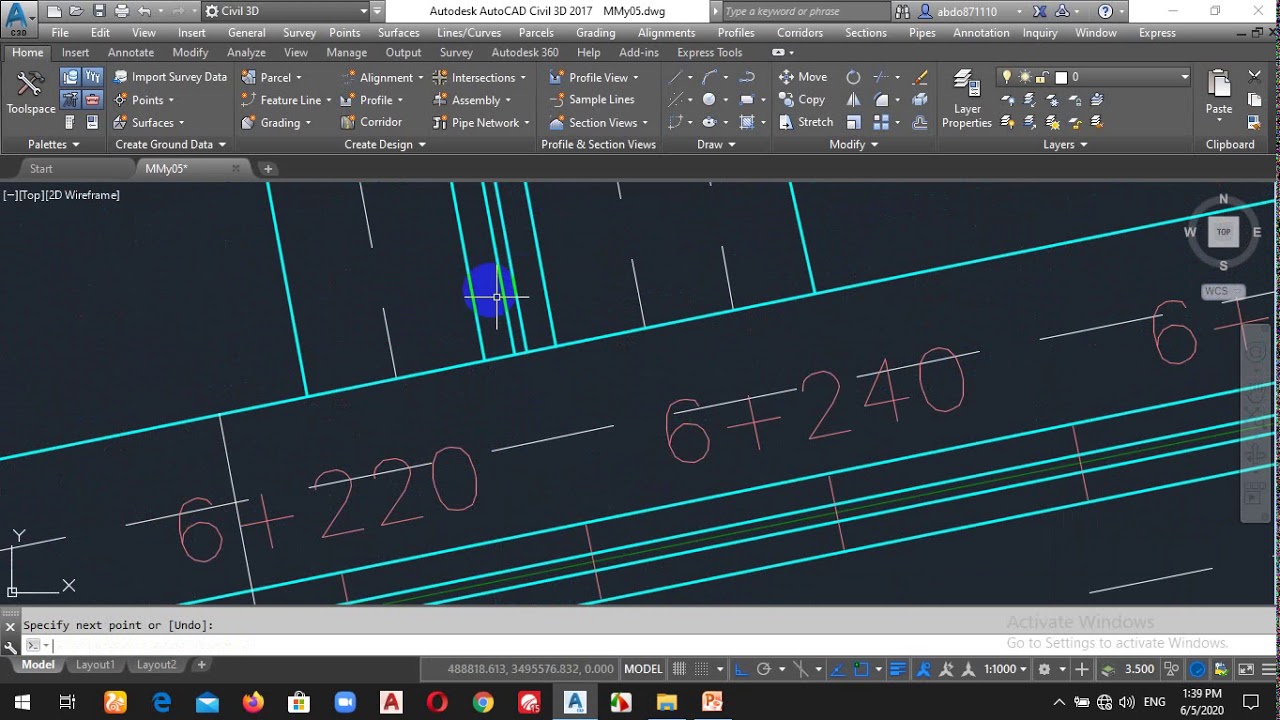
Task: Toggle lineweight display in status bar
Action: tap(898, 669)
